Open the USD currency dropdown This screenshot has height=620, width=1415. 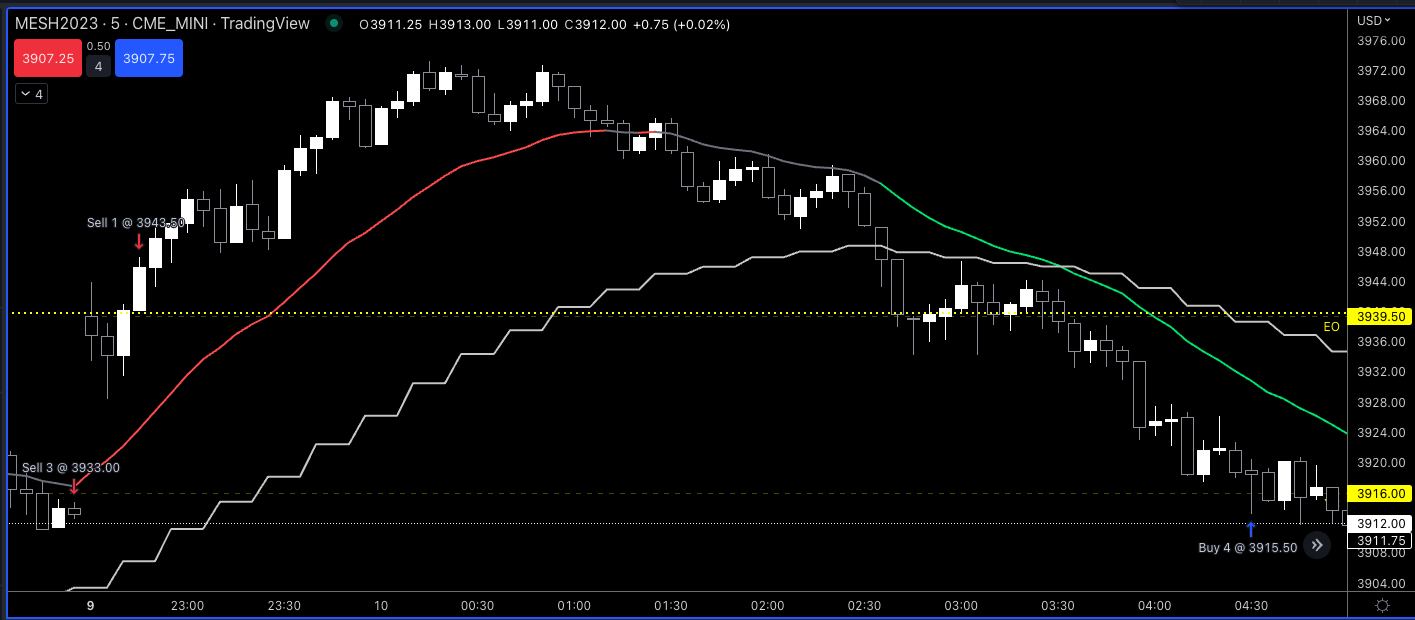(x=1373, y=20)
